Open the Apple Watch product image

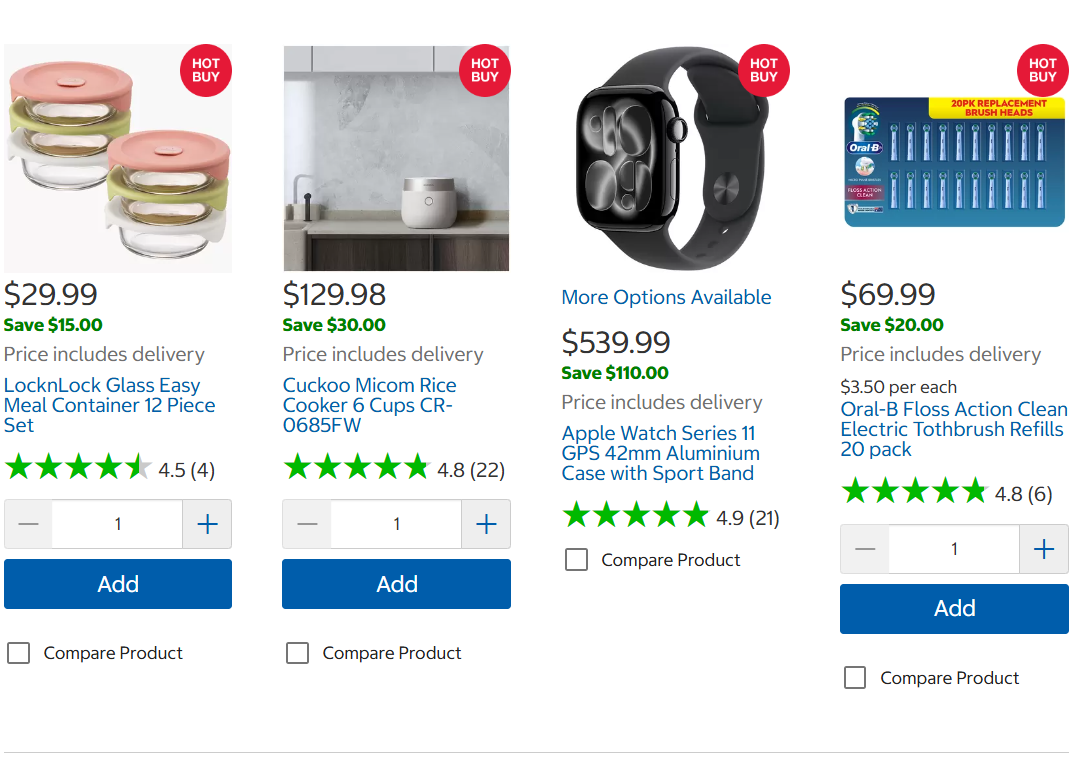(x=665, y=160)
